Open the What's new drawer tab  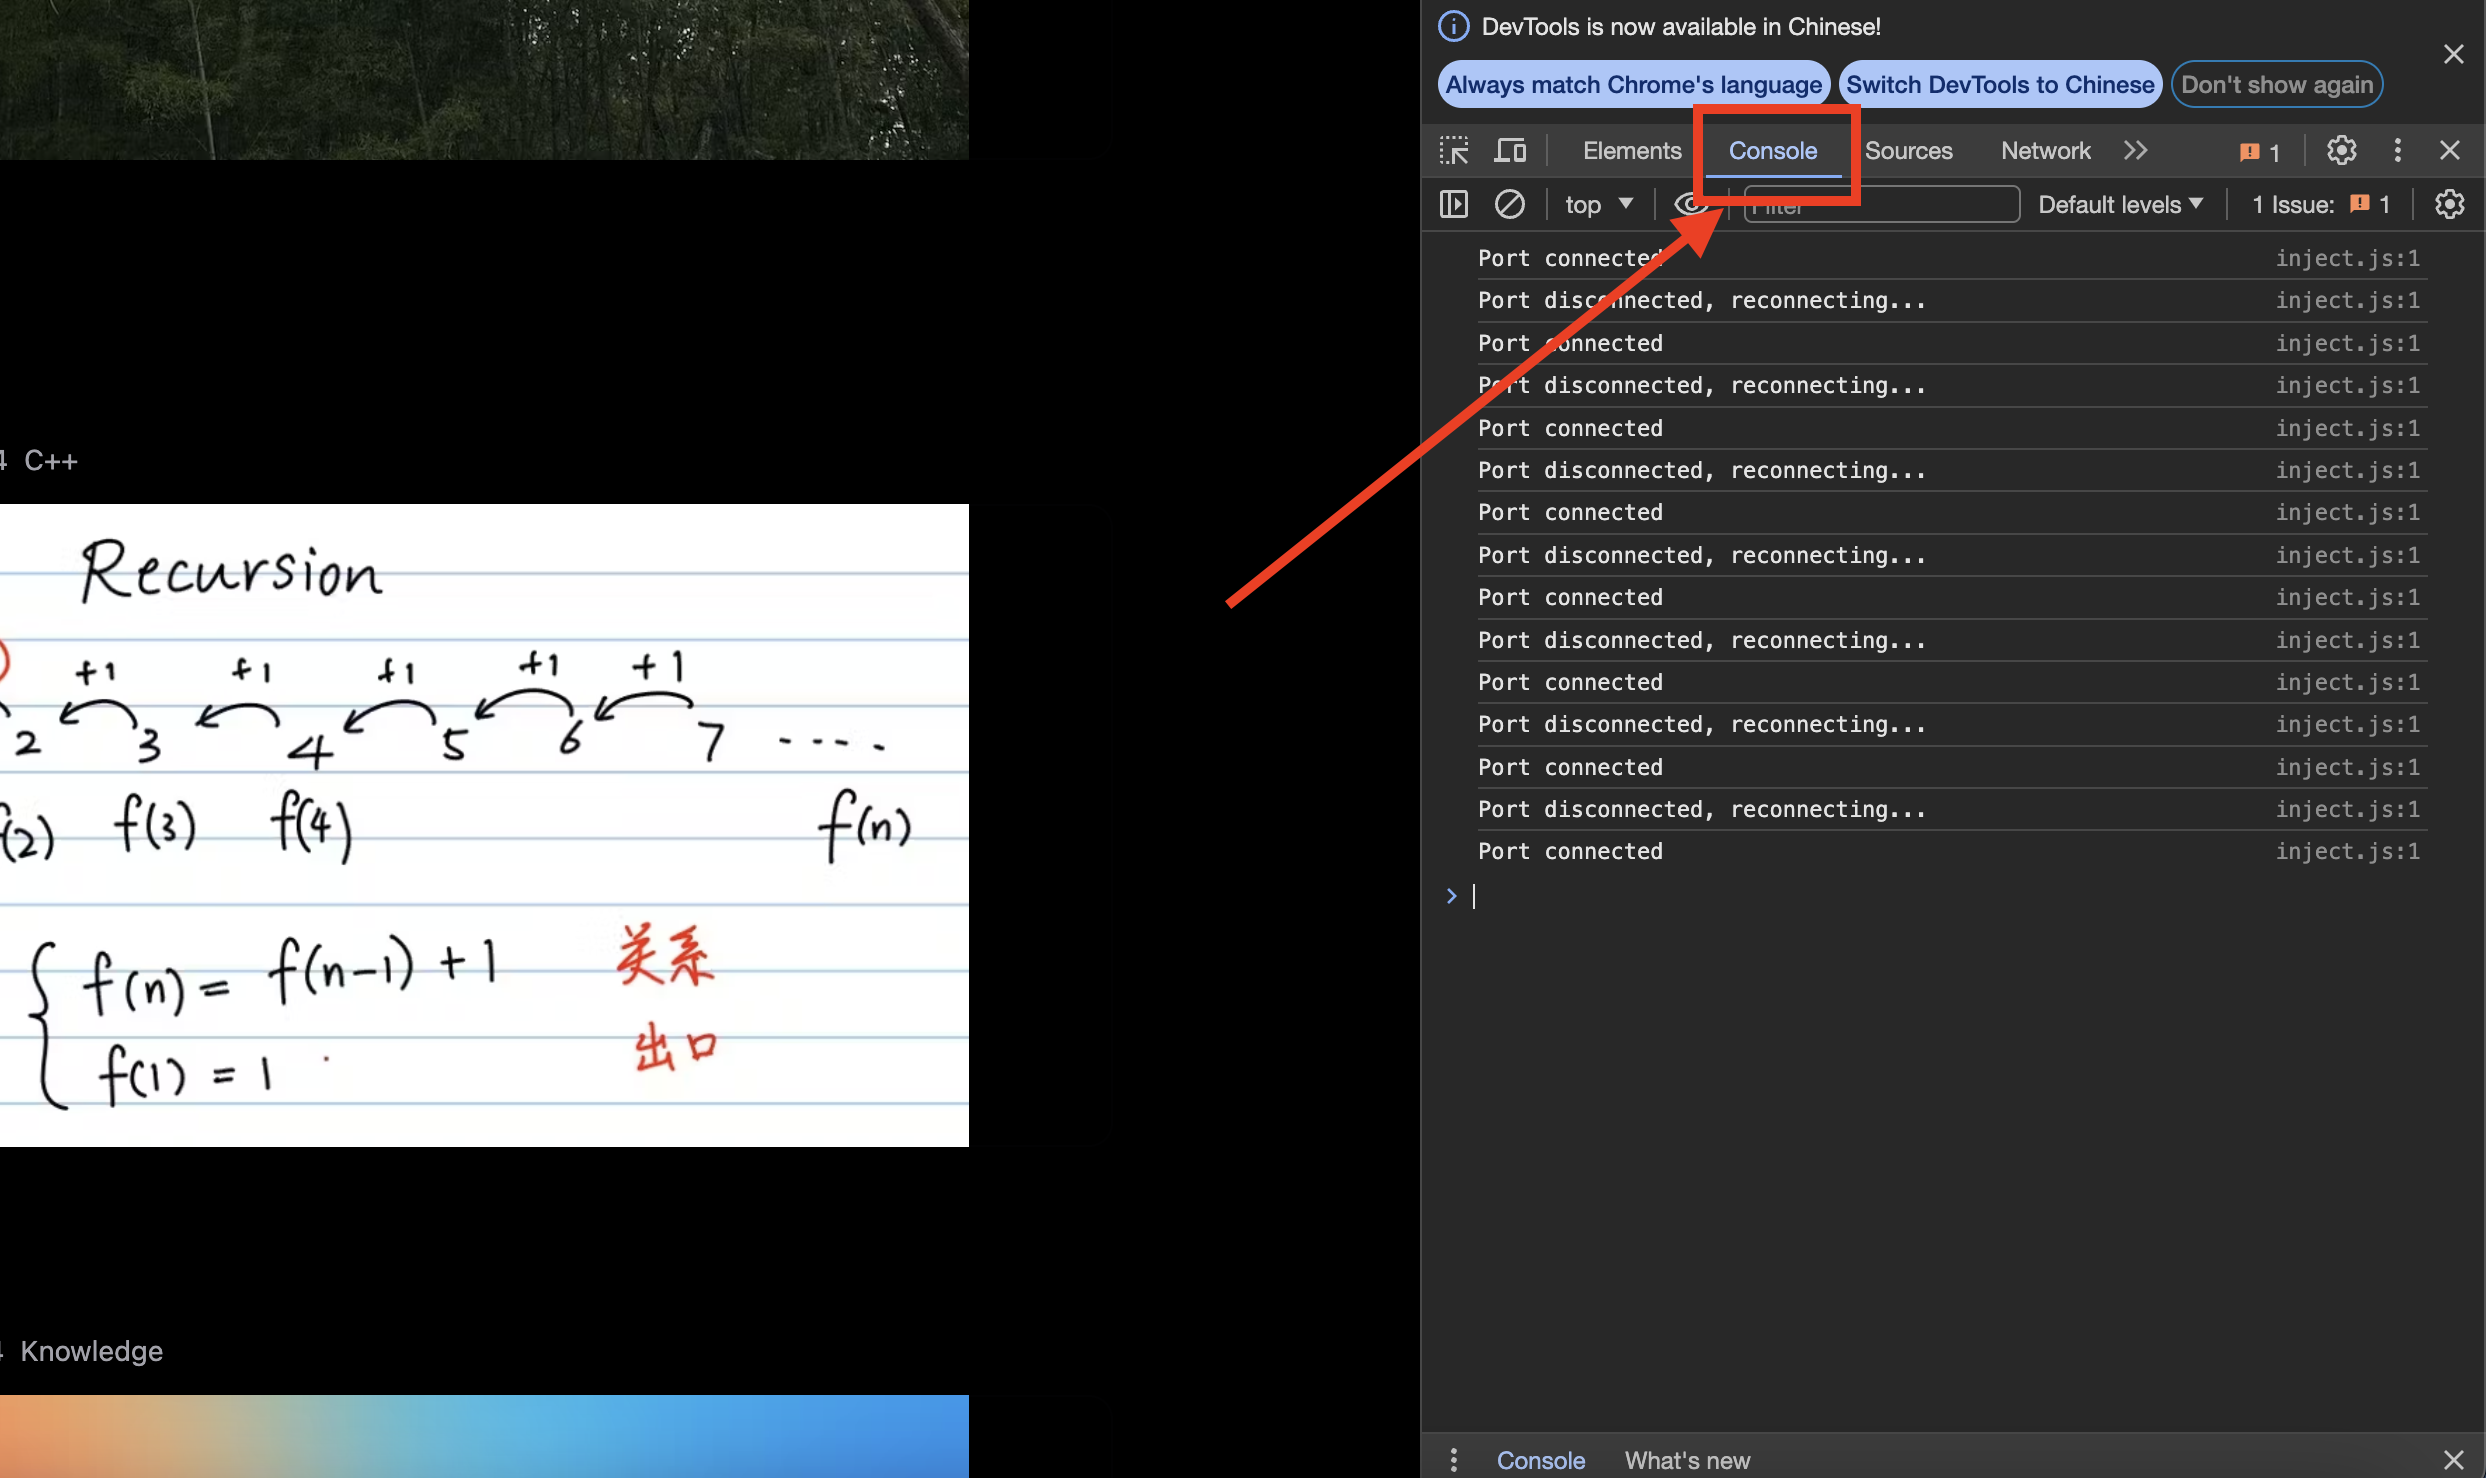point(1687,1460)
